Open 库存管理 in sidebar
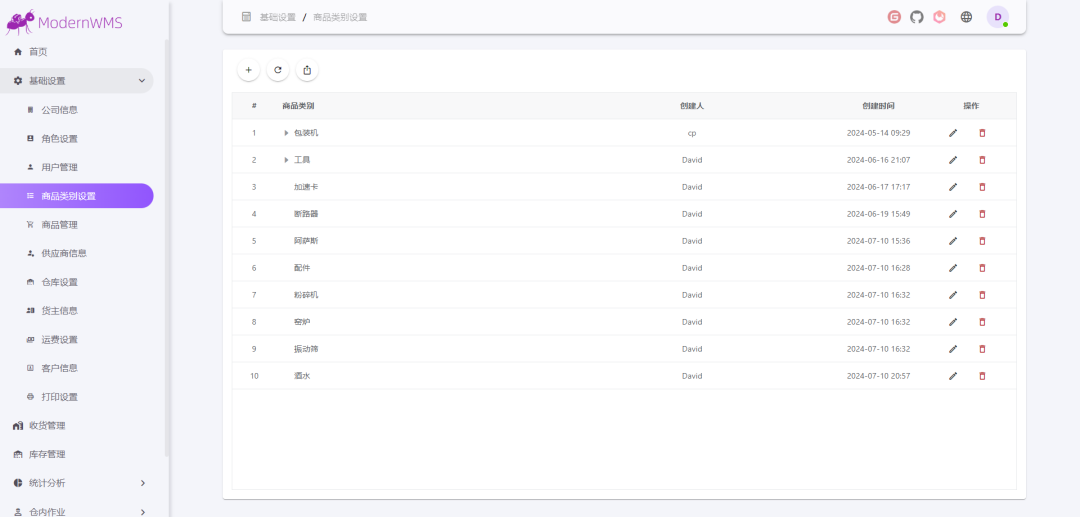Viewport: 1080px width, 517px height. pos(76,454)
